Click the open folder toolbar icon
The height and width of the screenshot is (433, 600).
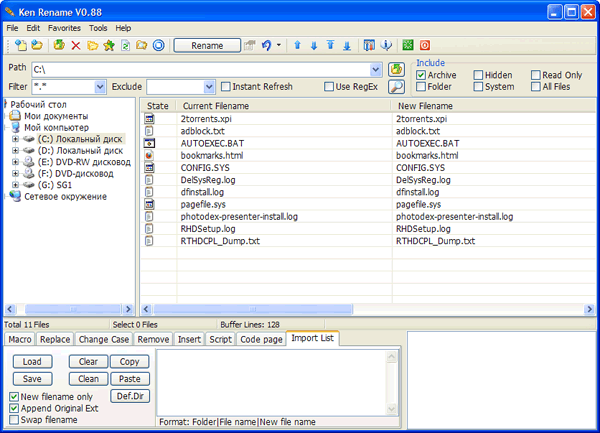(x=37, y=45)
